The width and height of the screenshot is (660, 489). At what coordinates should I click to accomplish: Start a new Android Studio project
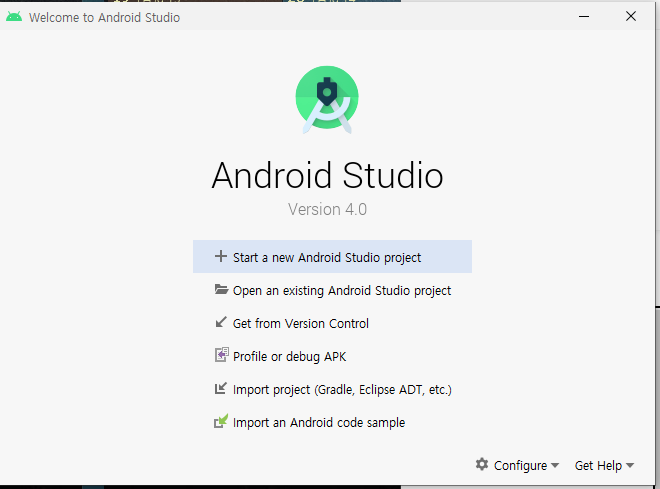332,257
